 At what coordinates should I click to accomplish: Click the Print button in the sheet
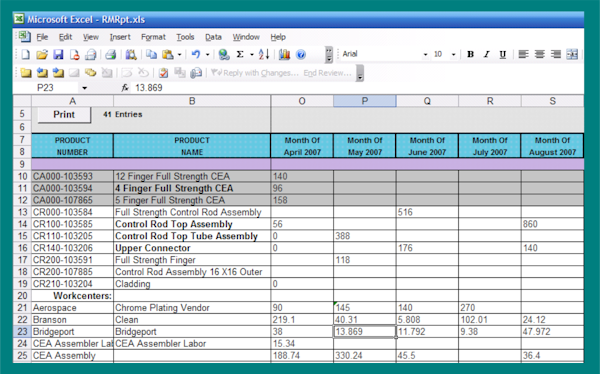[x=64, y=114]
